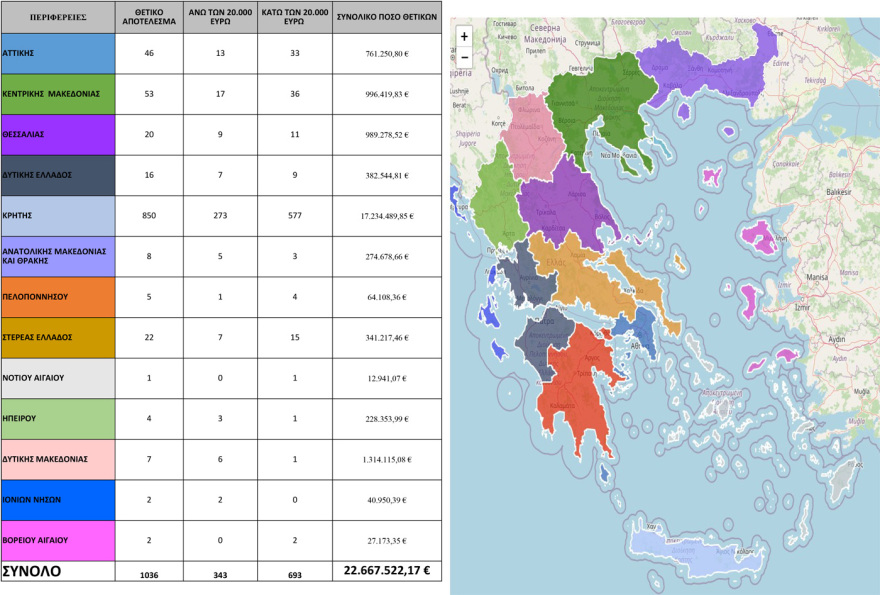Image resolution: width=880 pixels, height=595 pixels.
Task: Click the total amount 22.667.522,17 € cell
Action: [385, 571]
